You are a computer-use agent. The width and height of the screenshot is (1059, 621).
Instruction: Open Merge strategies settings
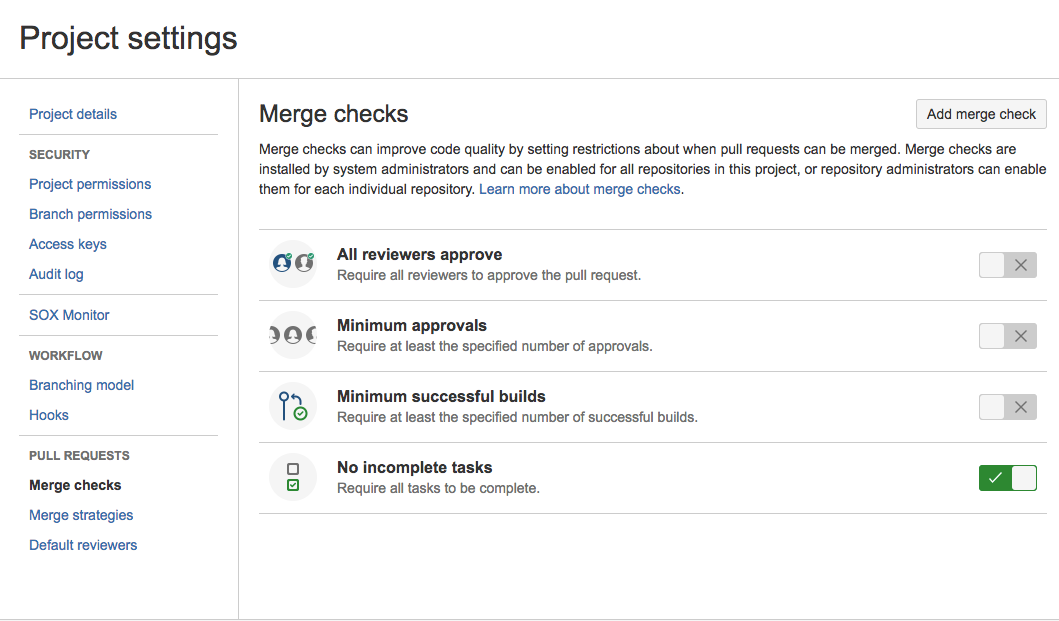(x=81, y=515)
